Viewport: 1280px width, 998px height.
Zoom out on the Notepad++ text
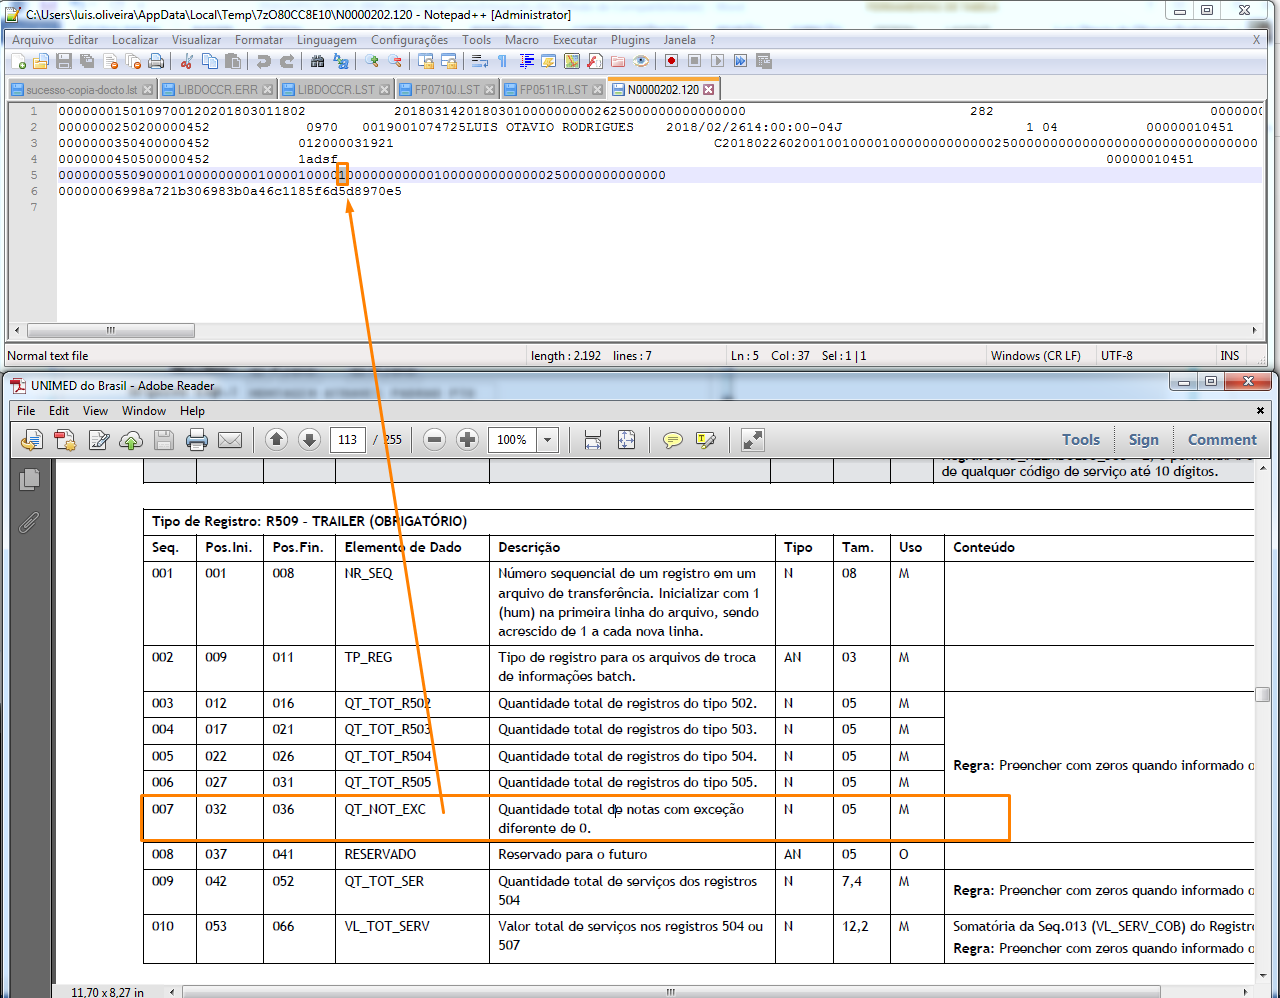pos(395,61)
